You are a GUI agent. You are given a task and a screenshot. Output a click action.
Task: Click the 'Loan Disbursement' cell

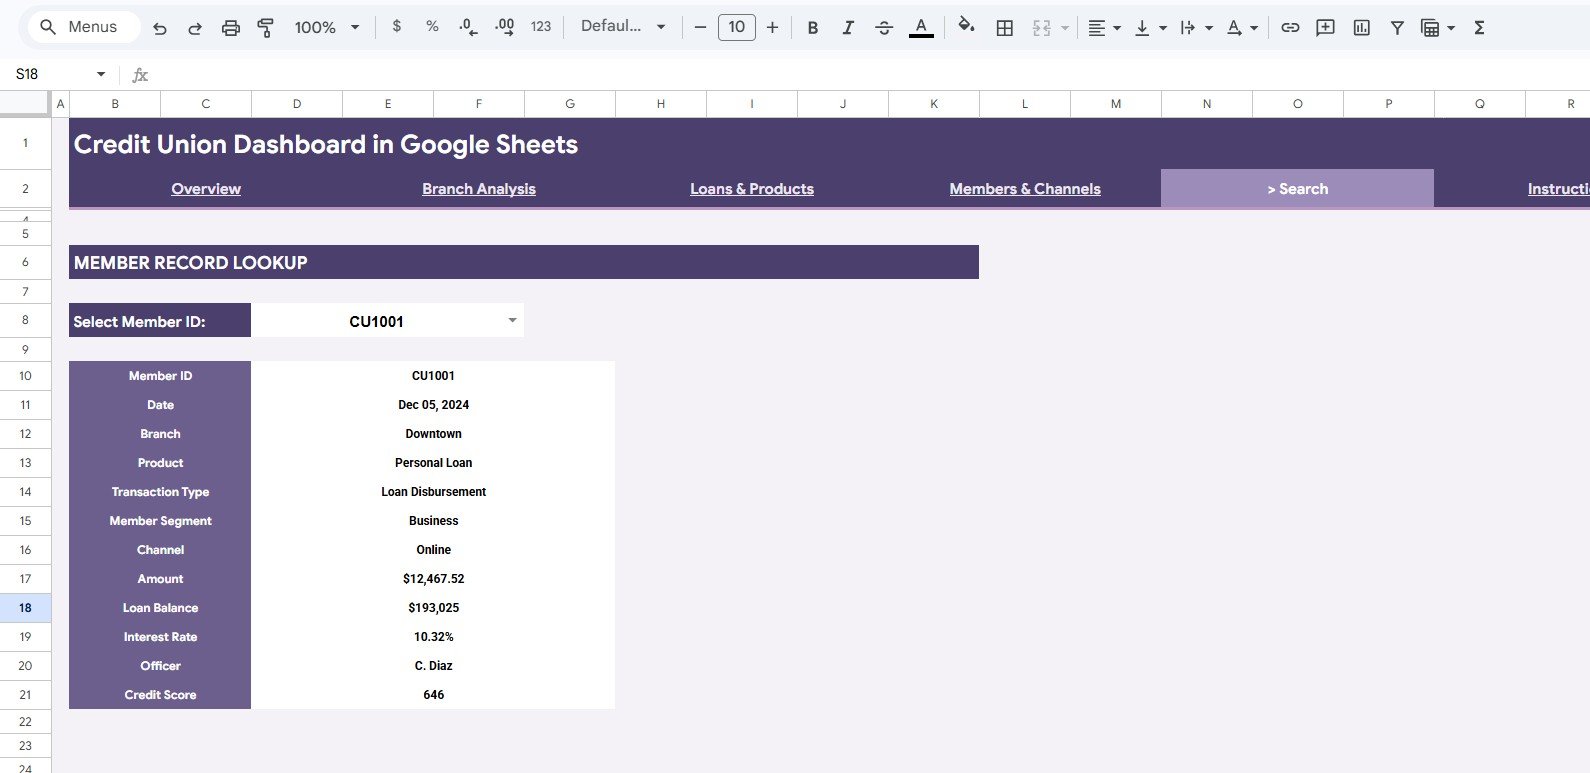pyautogui.click(x=433, y=492)
